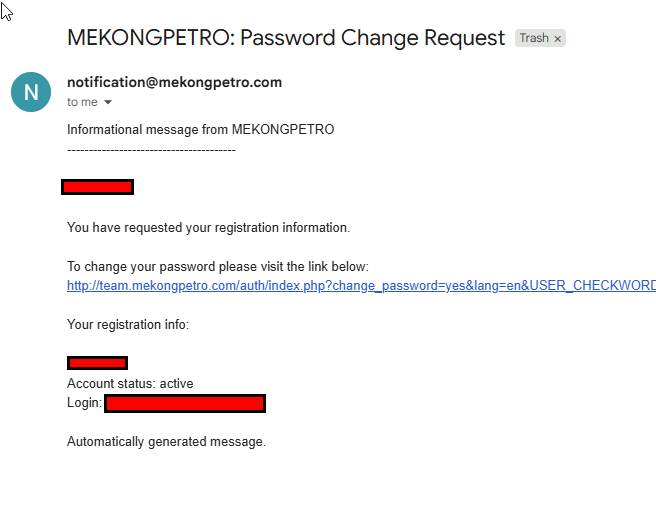Click sender address notification@mekongpetro.com

click(174, 82)
